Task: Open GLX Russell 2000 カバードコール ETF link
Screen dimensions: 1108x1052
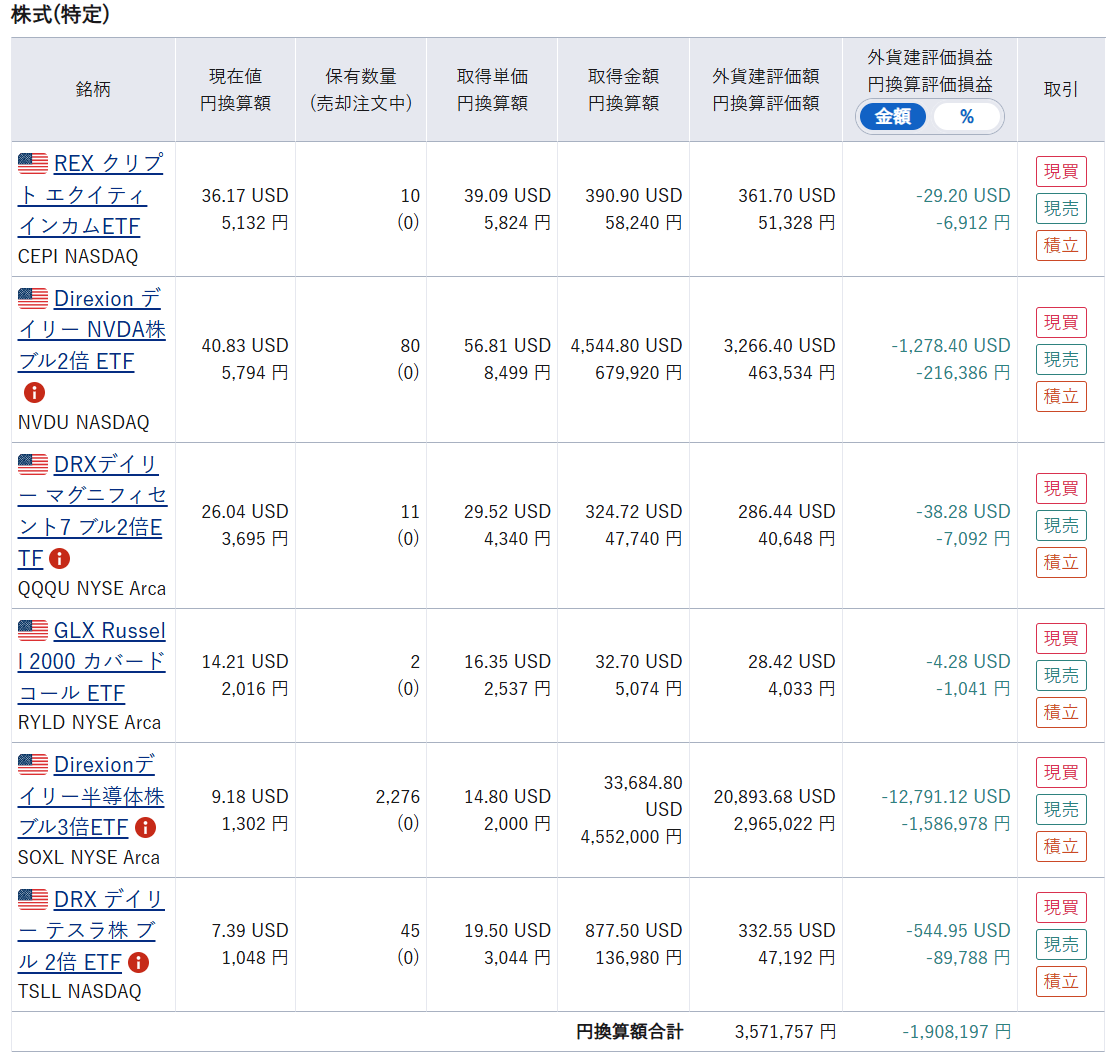Action: pos(92,662)
